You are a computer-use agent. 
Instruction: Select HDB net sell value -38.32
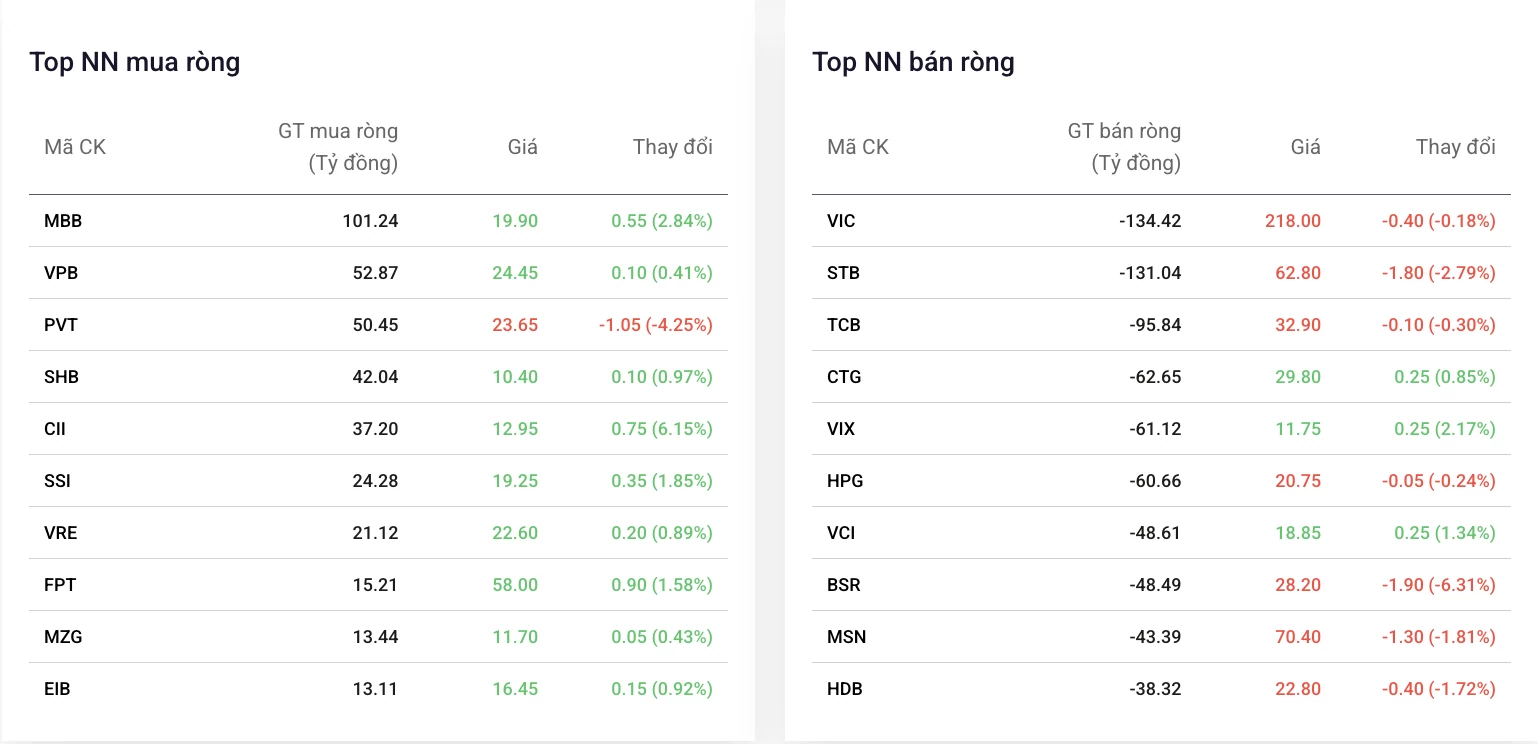tap(1155, 689)
